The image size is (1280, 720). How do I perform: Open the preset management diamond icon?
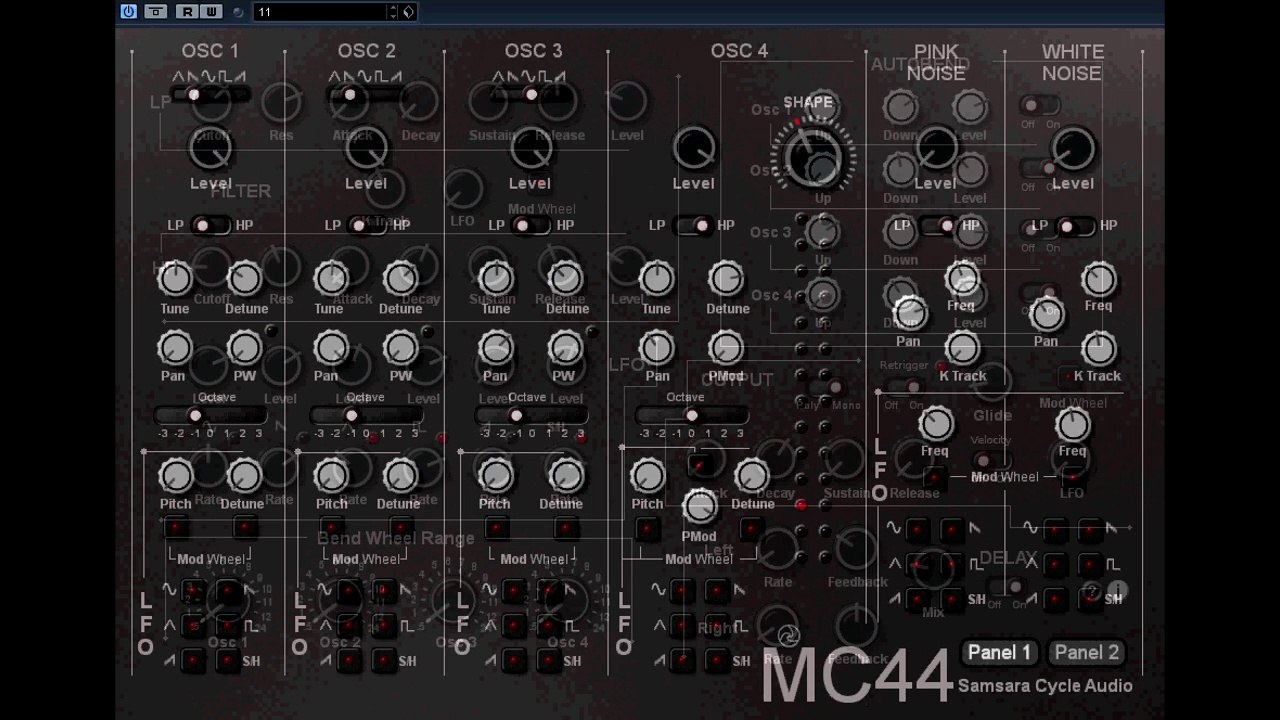[409, 12]
